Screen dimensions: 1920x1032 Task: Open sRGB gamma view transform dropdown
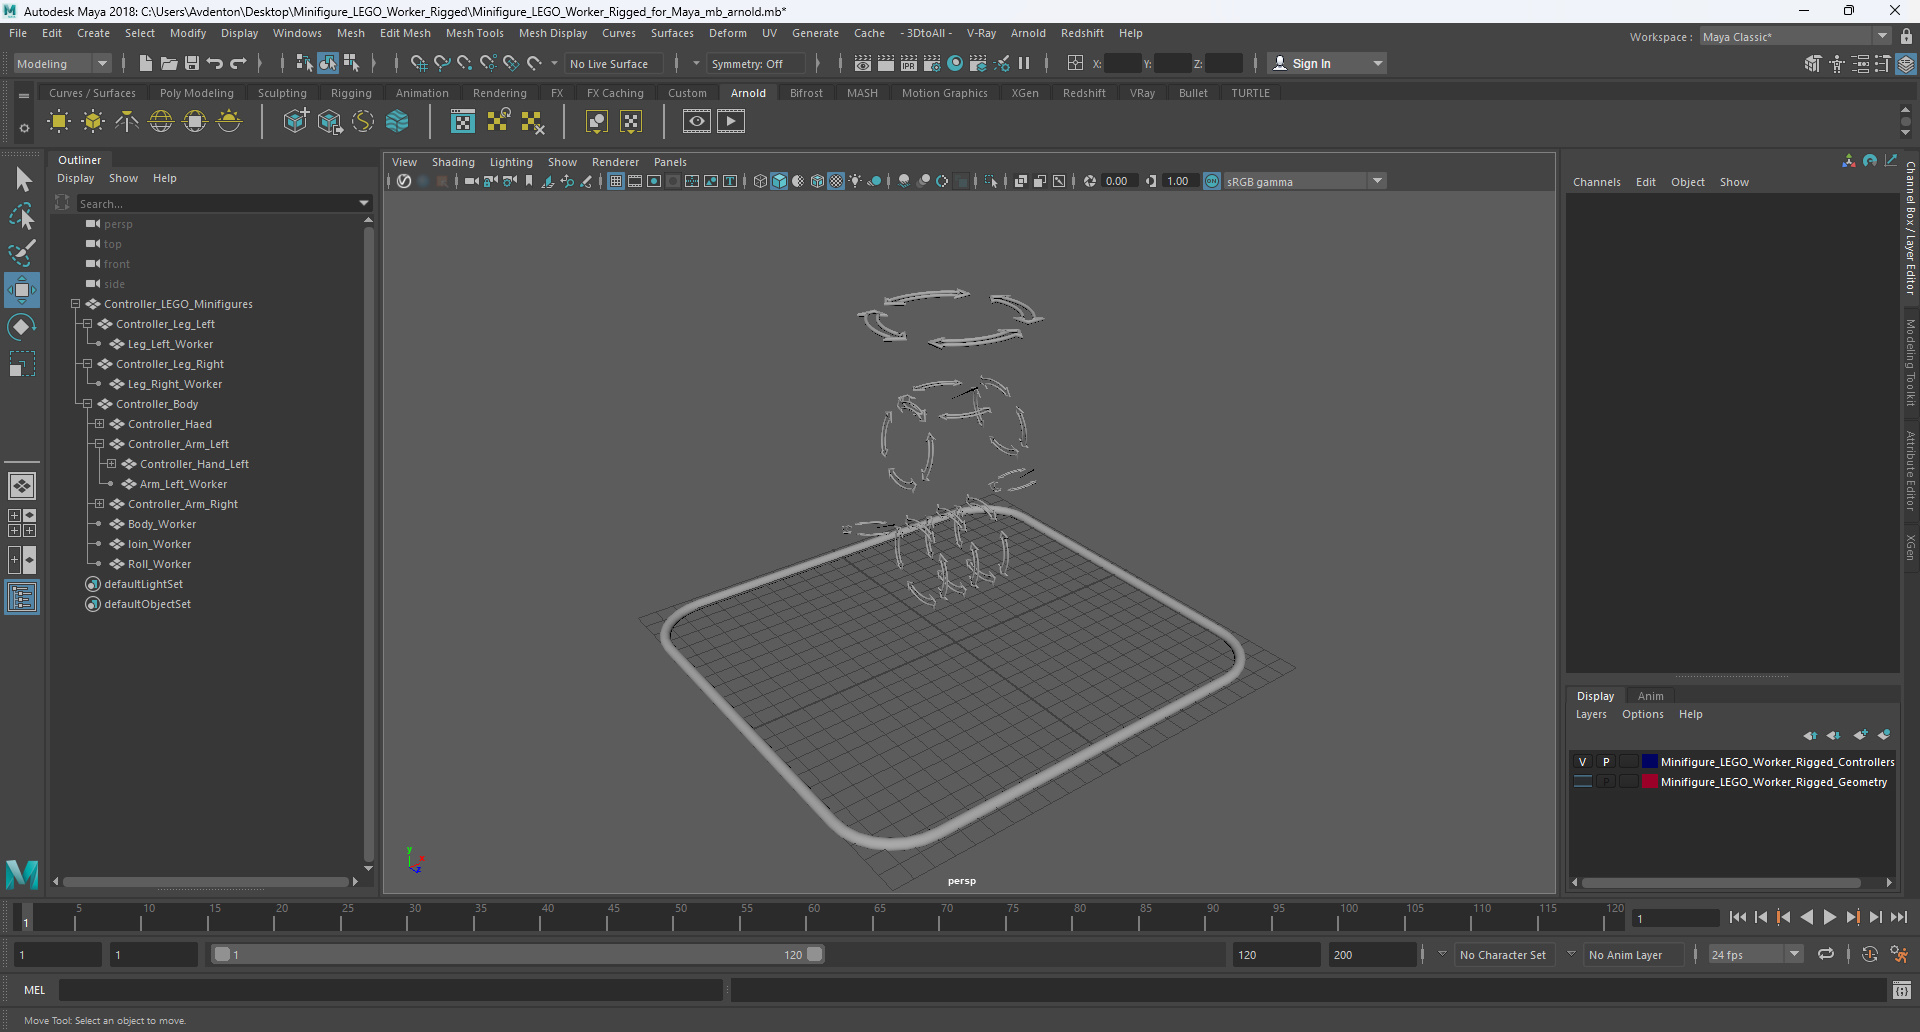(1305, 181)
